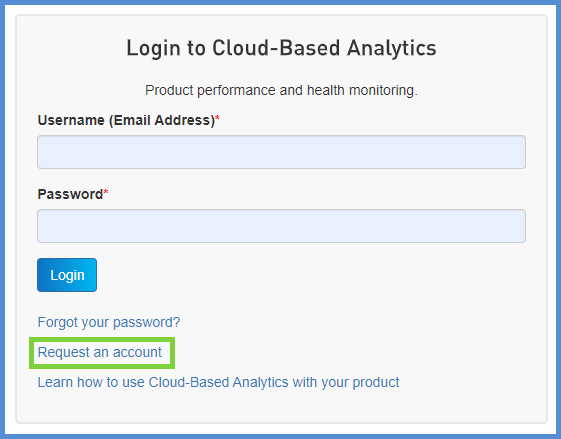Viewport: 561px width, 439px height.
Task: Click the Product performance and health monitoring text
Action: pyautogui.click(x=281, y=90)
